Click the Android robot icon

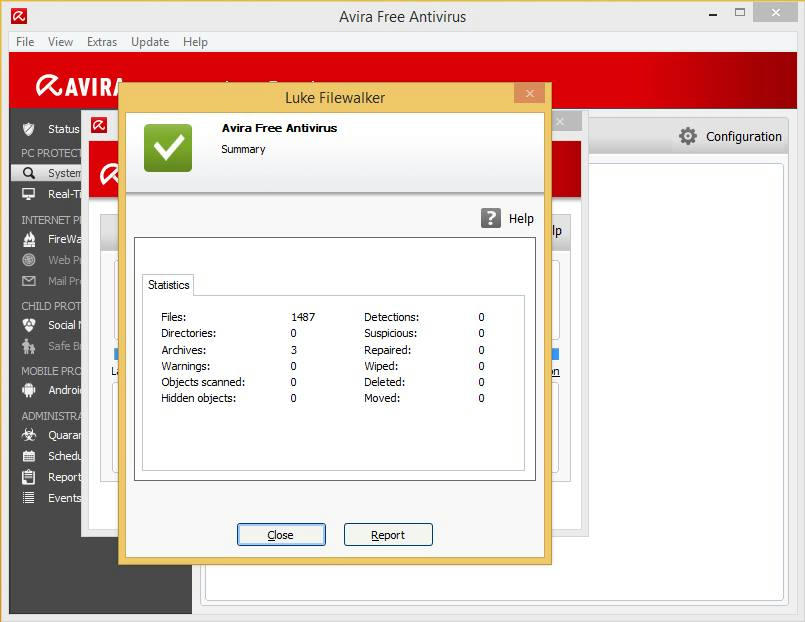[29, 390]
